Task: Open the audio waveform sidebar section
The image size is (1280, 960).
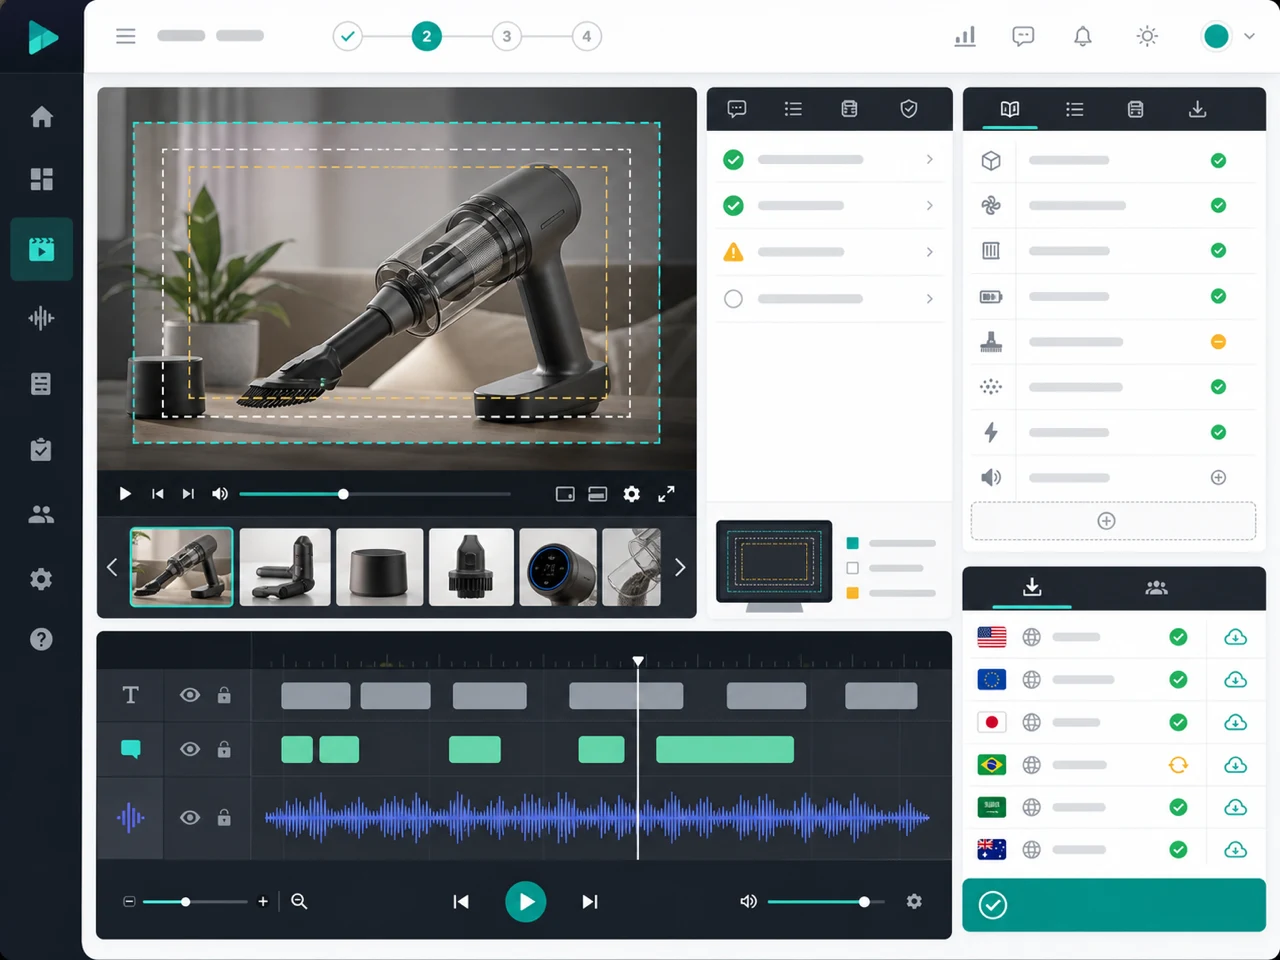Action: [41, 318]
